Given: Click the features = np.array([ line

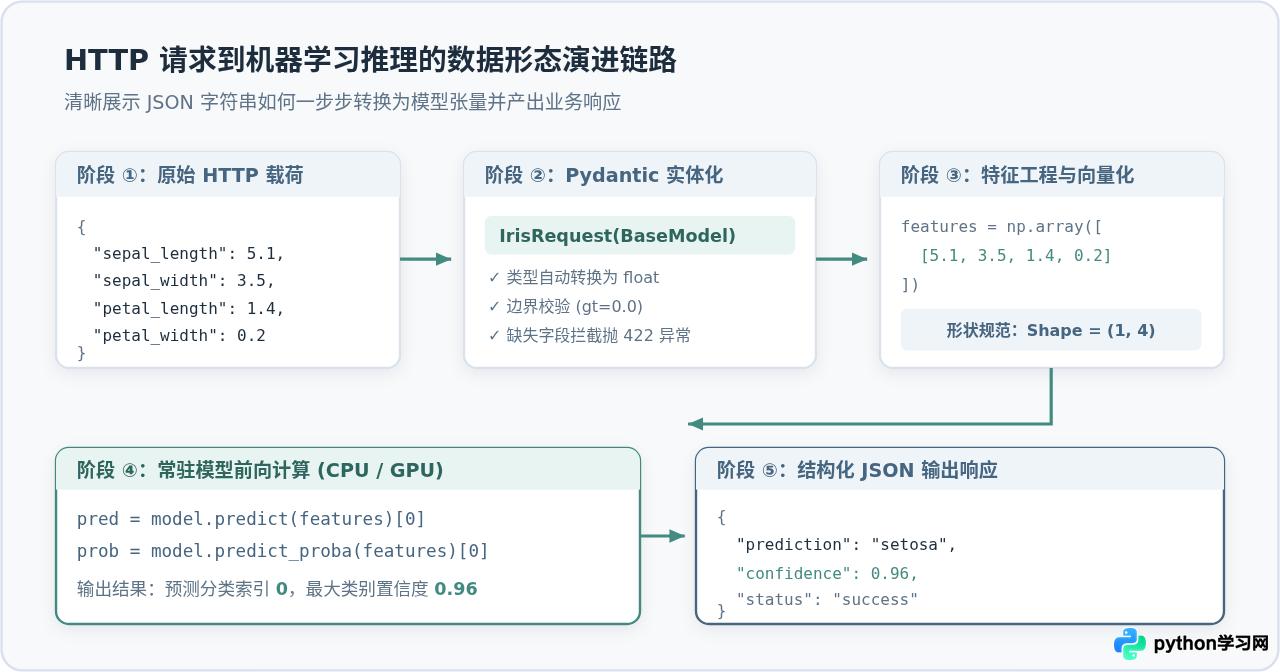Looking at the screenshot, I should point(1001,227).
